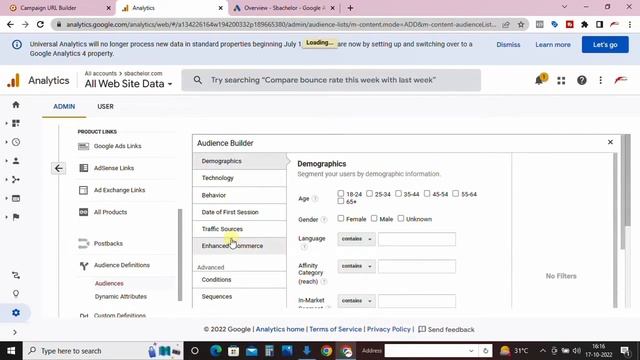Open the Analytics Home icon in sidebar
This screenshot has width=640, height=360.
[x=16, y=105]
